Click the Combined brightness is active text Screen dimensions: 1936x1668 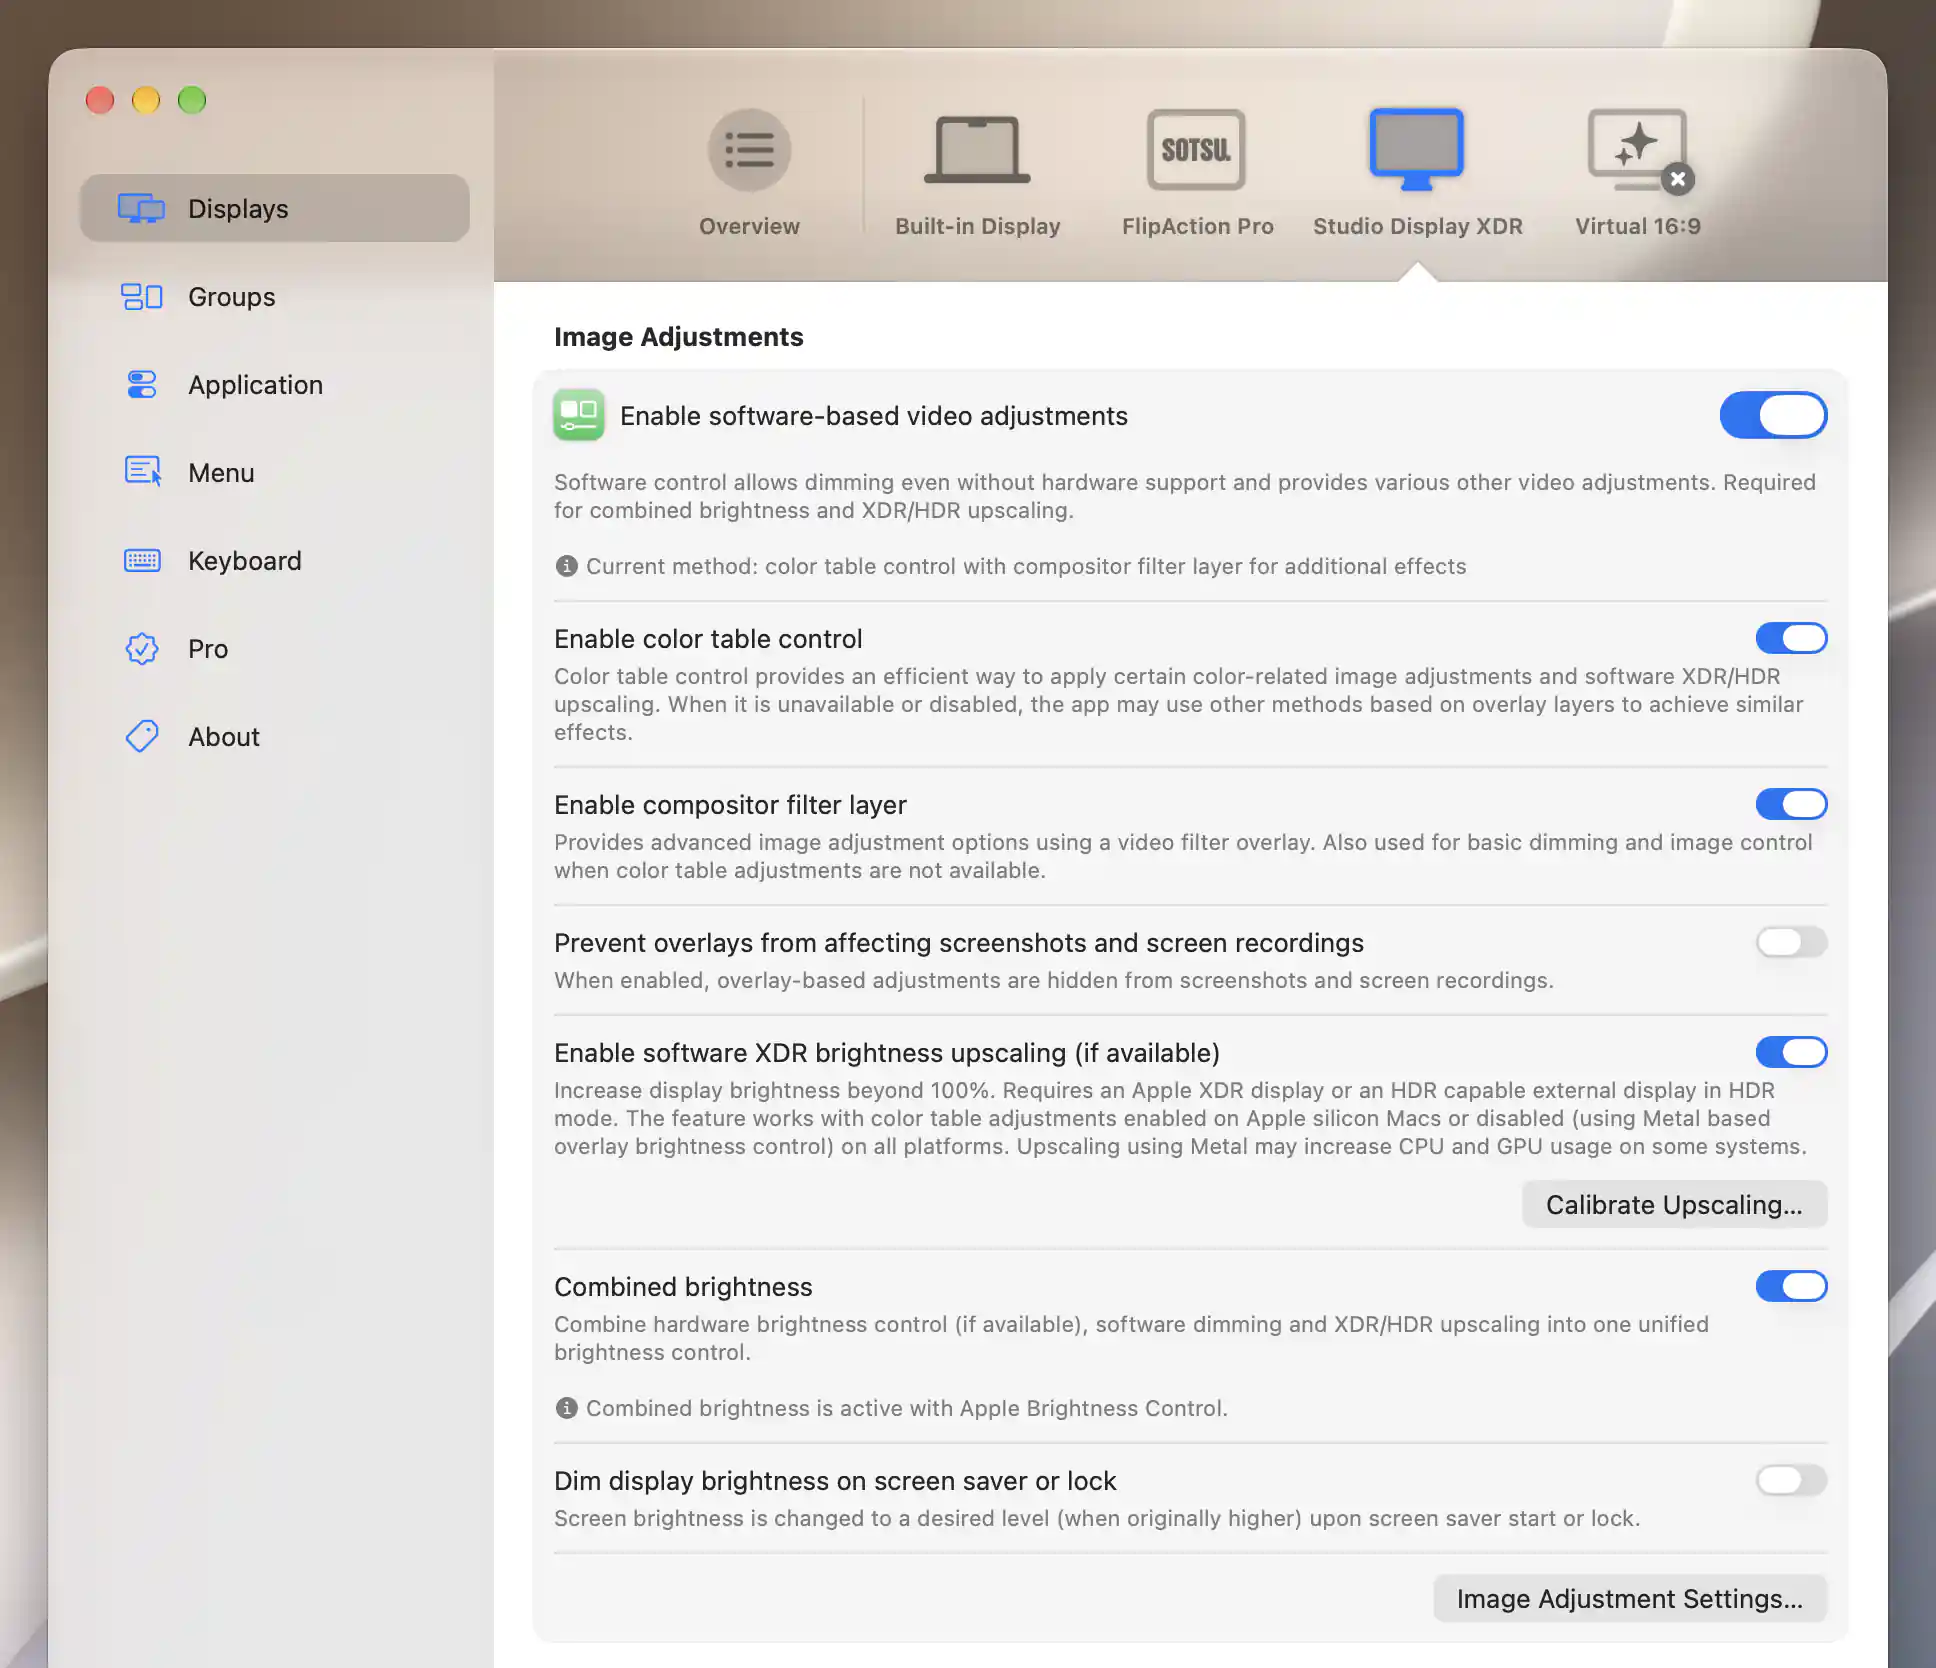pos(906,1408)
